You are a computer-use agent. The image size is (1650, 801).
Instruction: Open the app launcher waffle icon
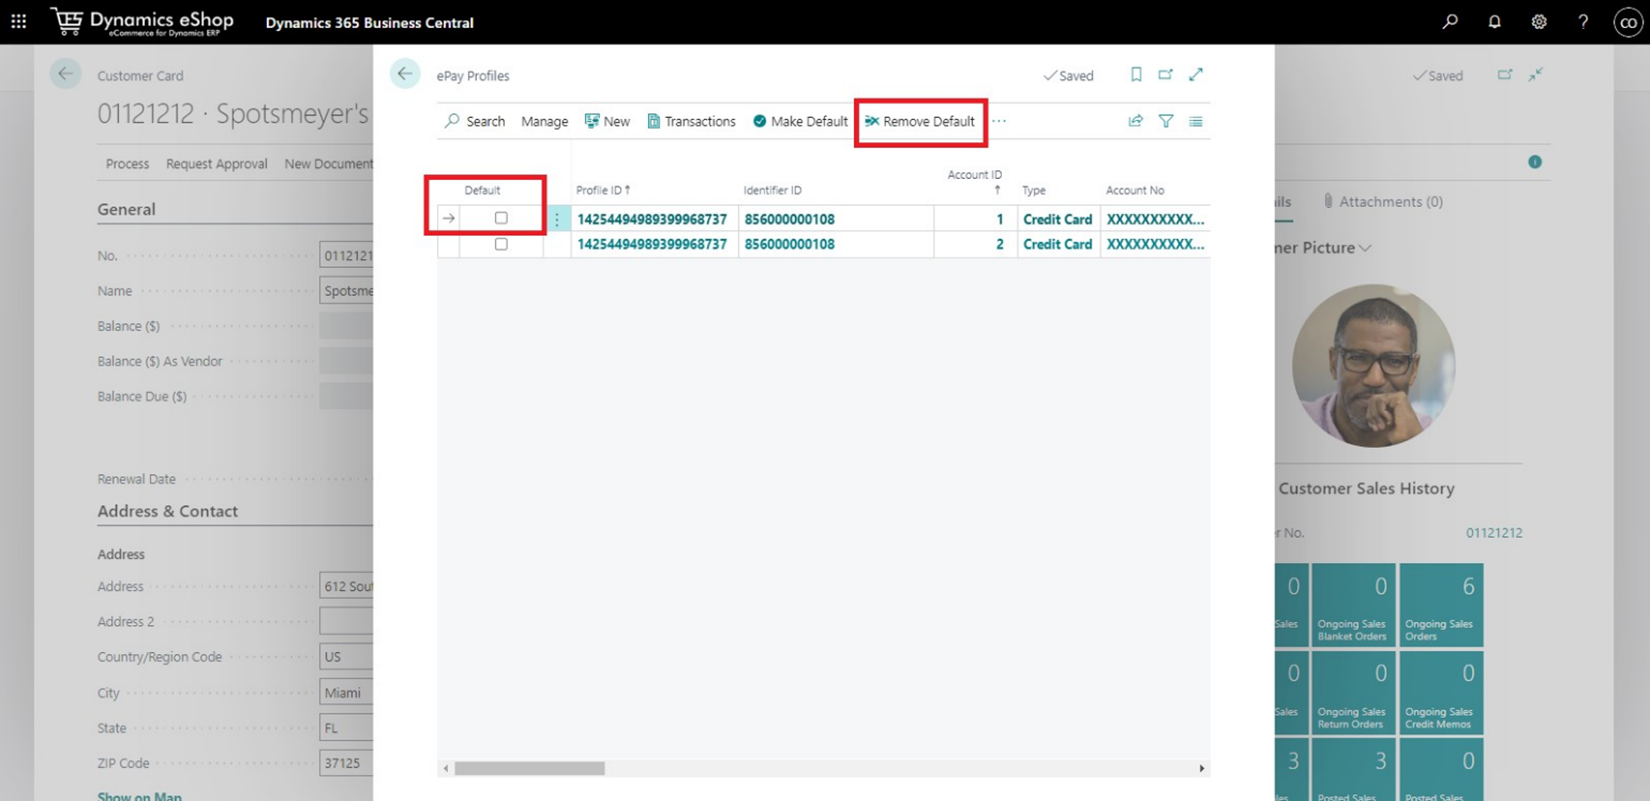(19, 21)
